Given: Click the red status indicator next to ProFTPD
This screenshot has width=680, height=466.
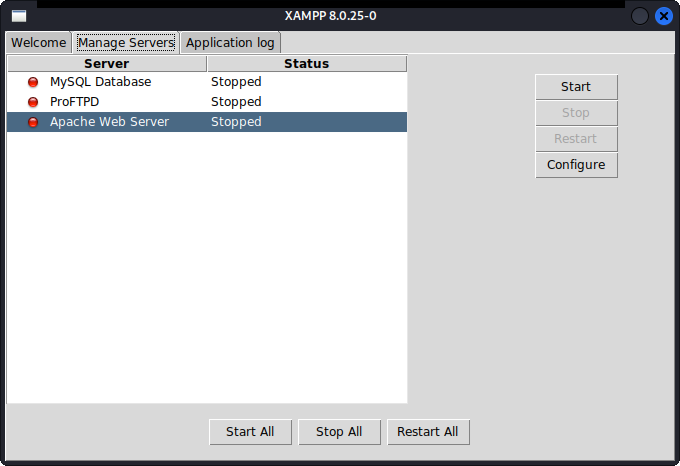Looking at the screenshot, I should pyautogui.click(x=33, y=102).
